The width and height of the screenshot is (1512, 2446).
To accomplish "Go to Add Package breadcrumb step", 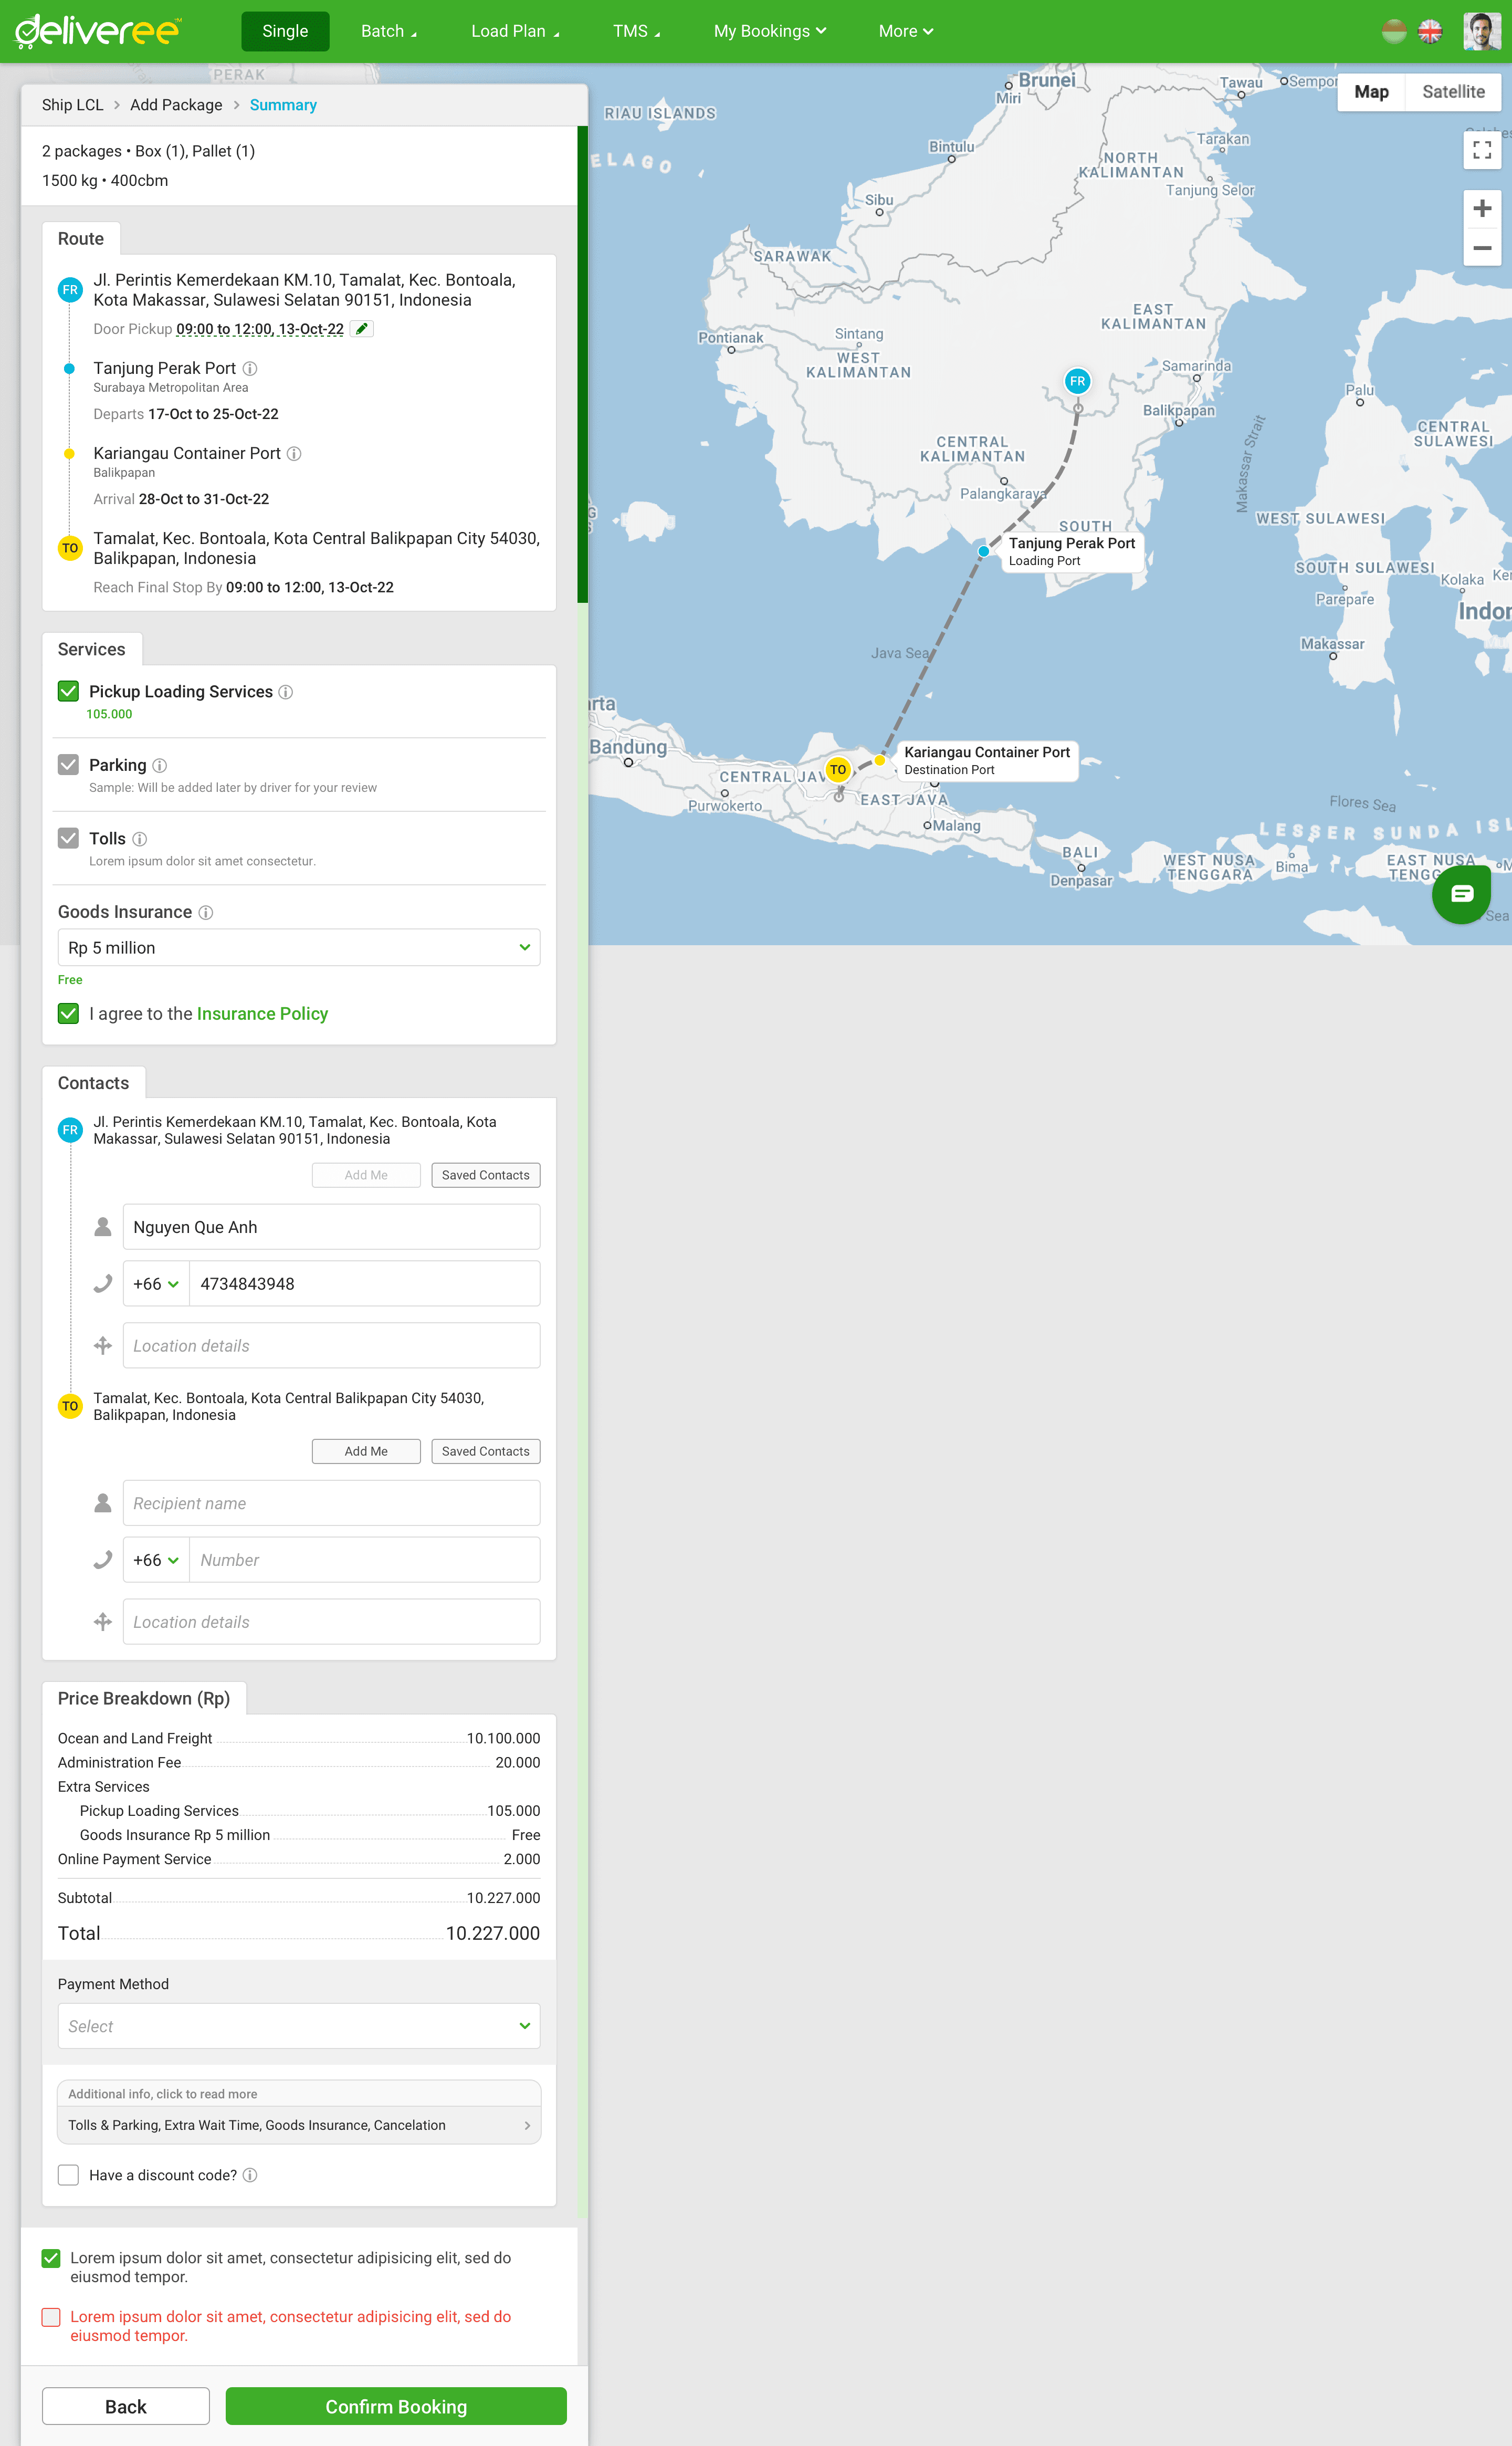I will click(x=176, y=105).
